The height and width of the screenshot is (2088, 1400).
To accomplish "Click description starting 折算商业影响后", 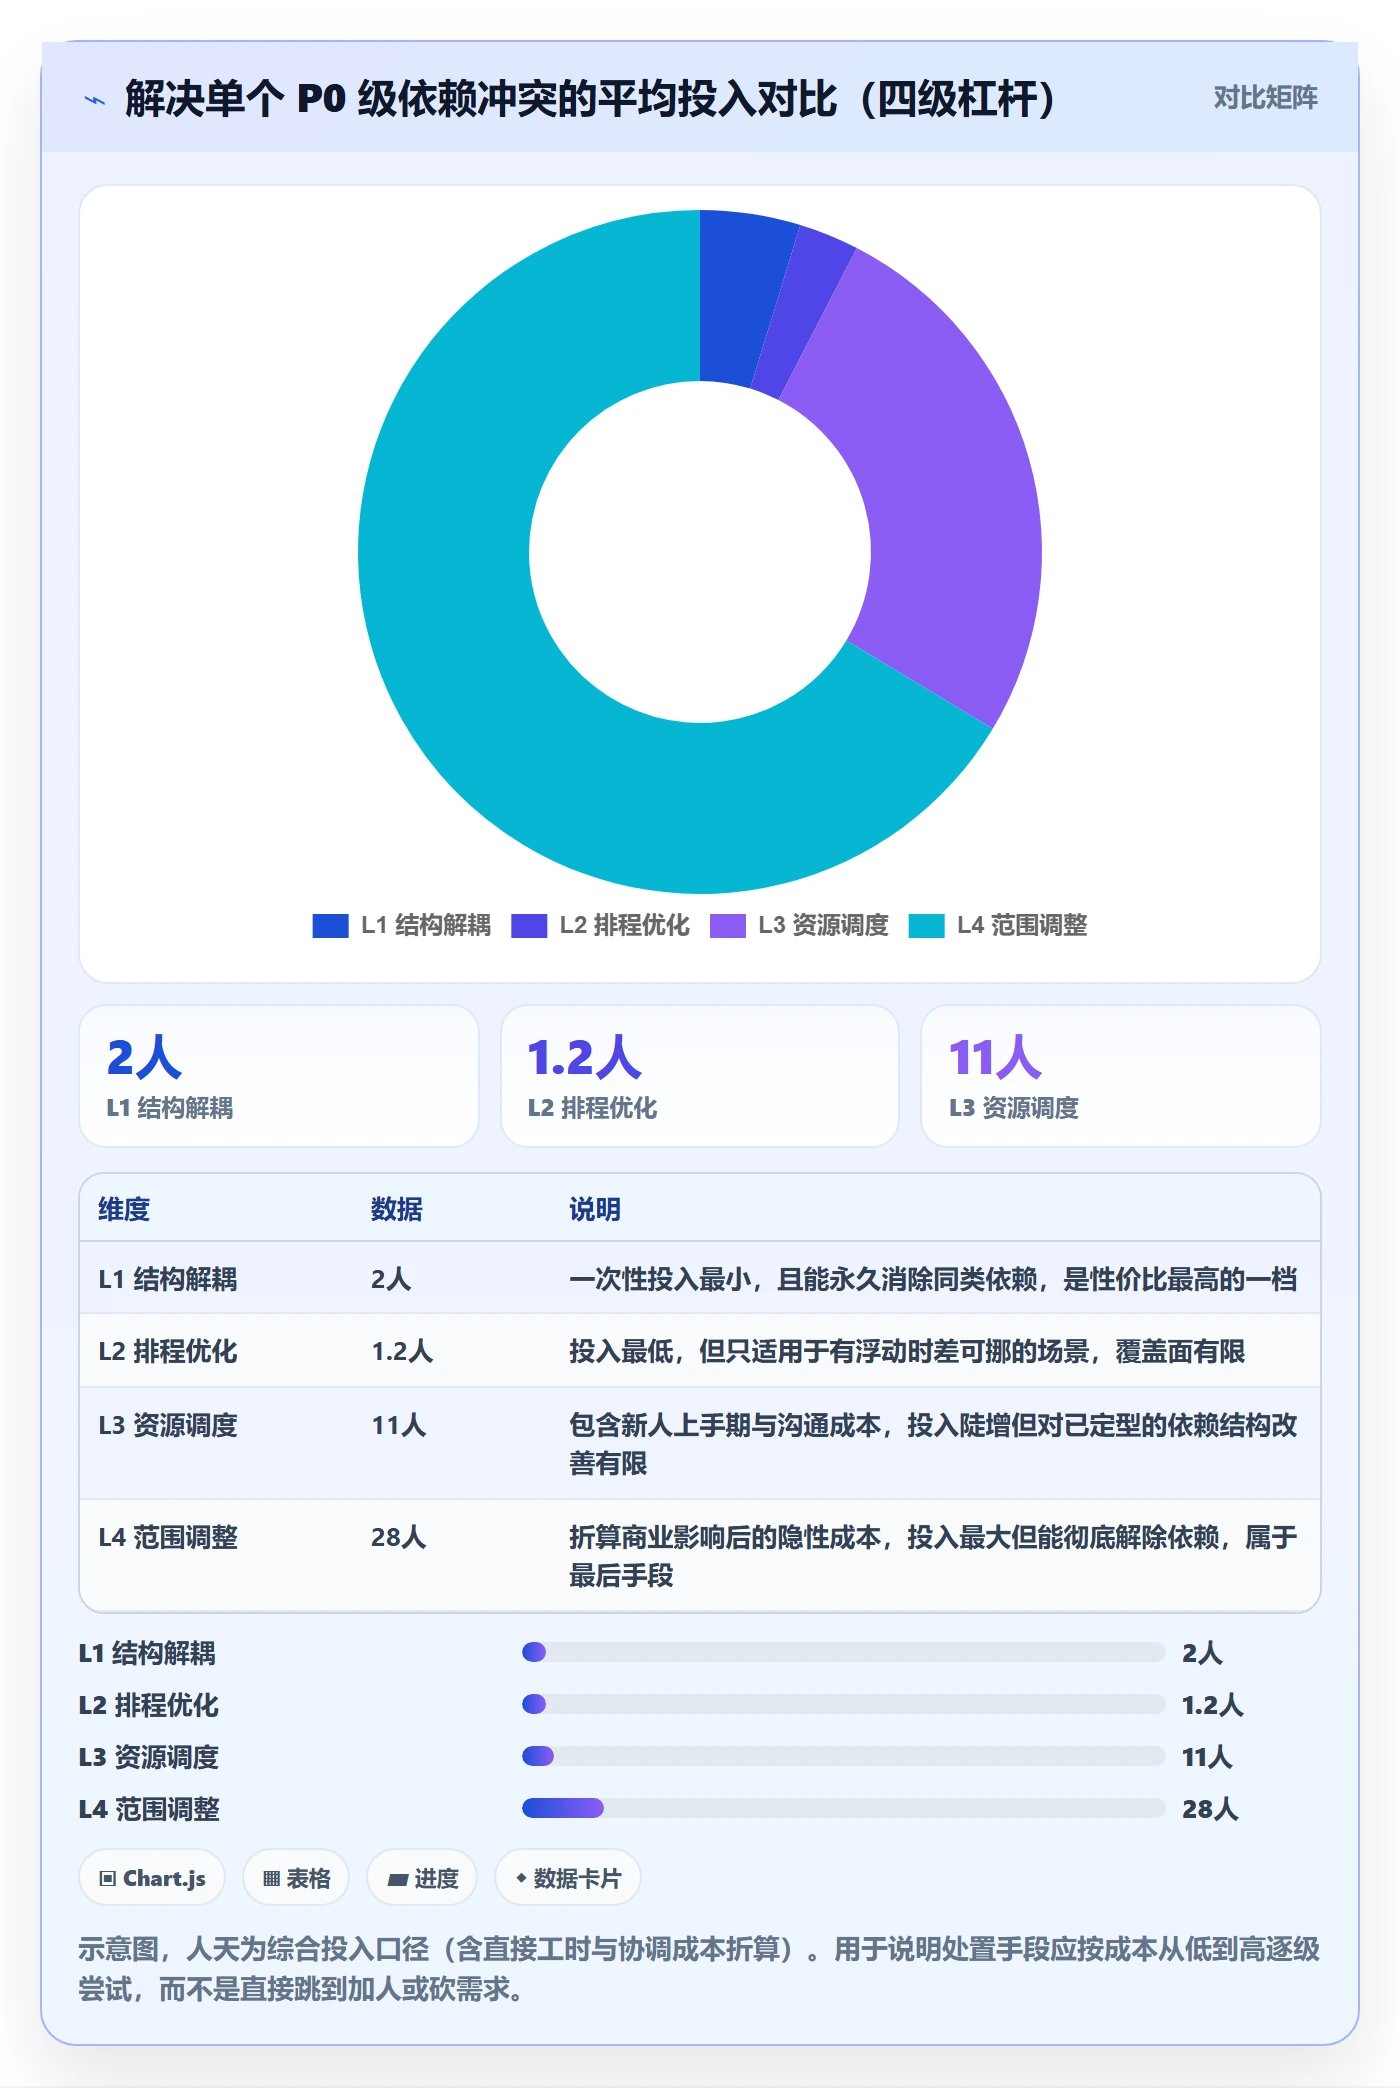I will pyautogui.click(x=933, y=1556).
